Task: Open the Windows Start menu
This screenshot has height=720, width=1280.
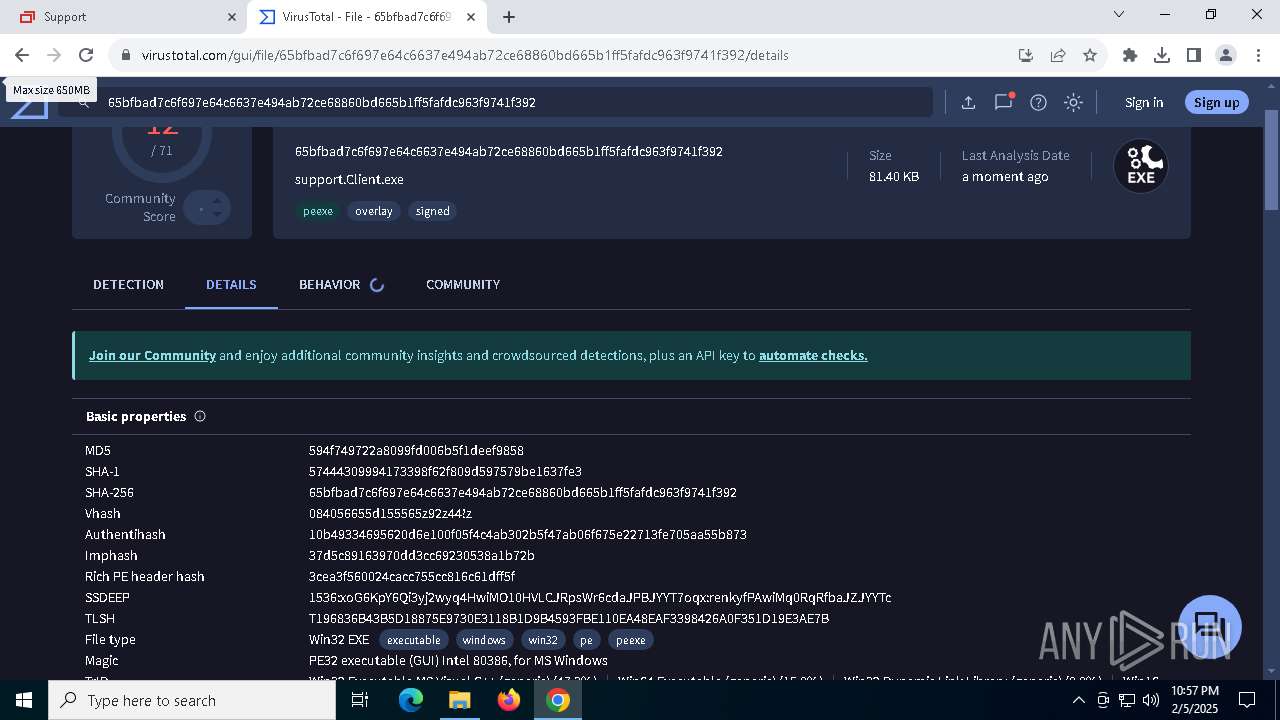Action: 24,700
